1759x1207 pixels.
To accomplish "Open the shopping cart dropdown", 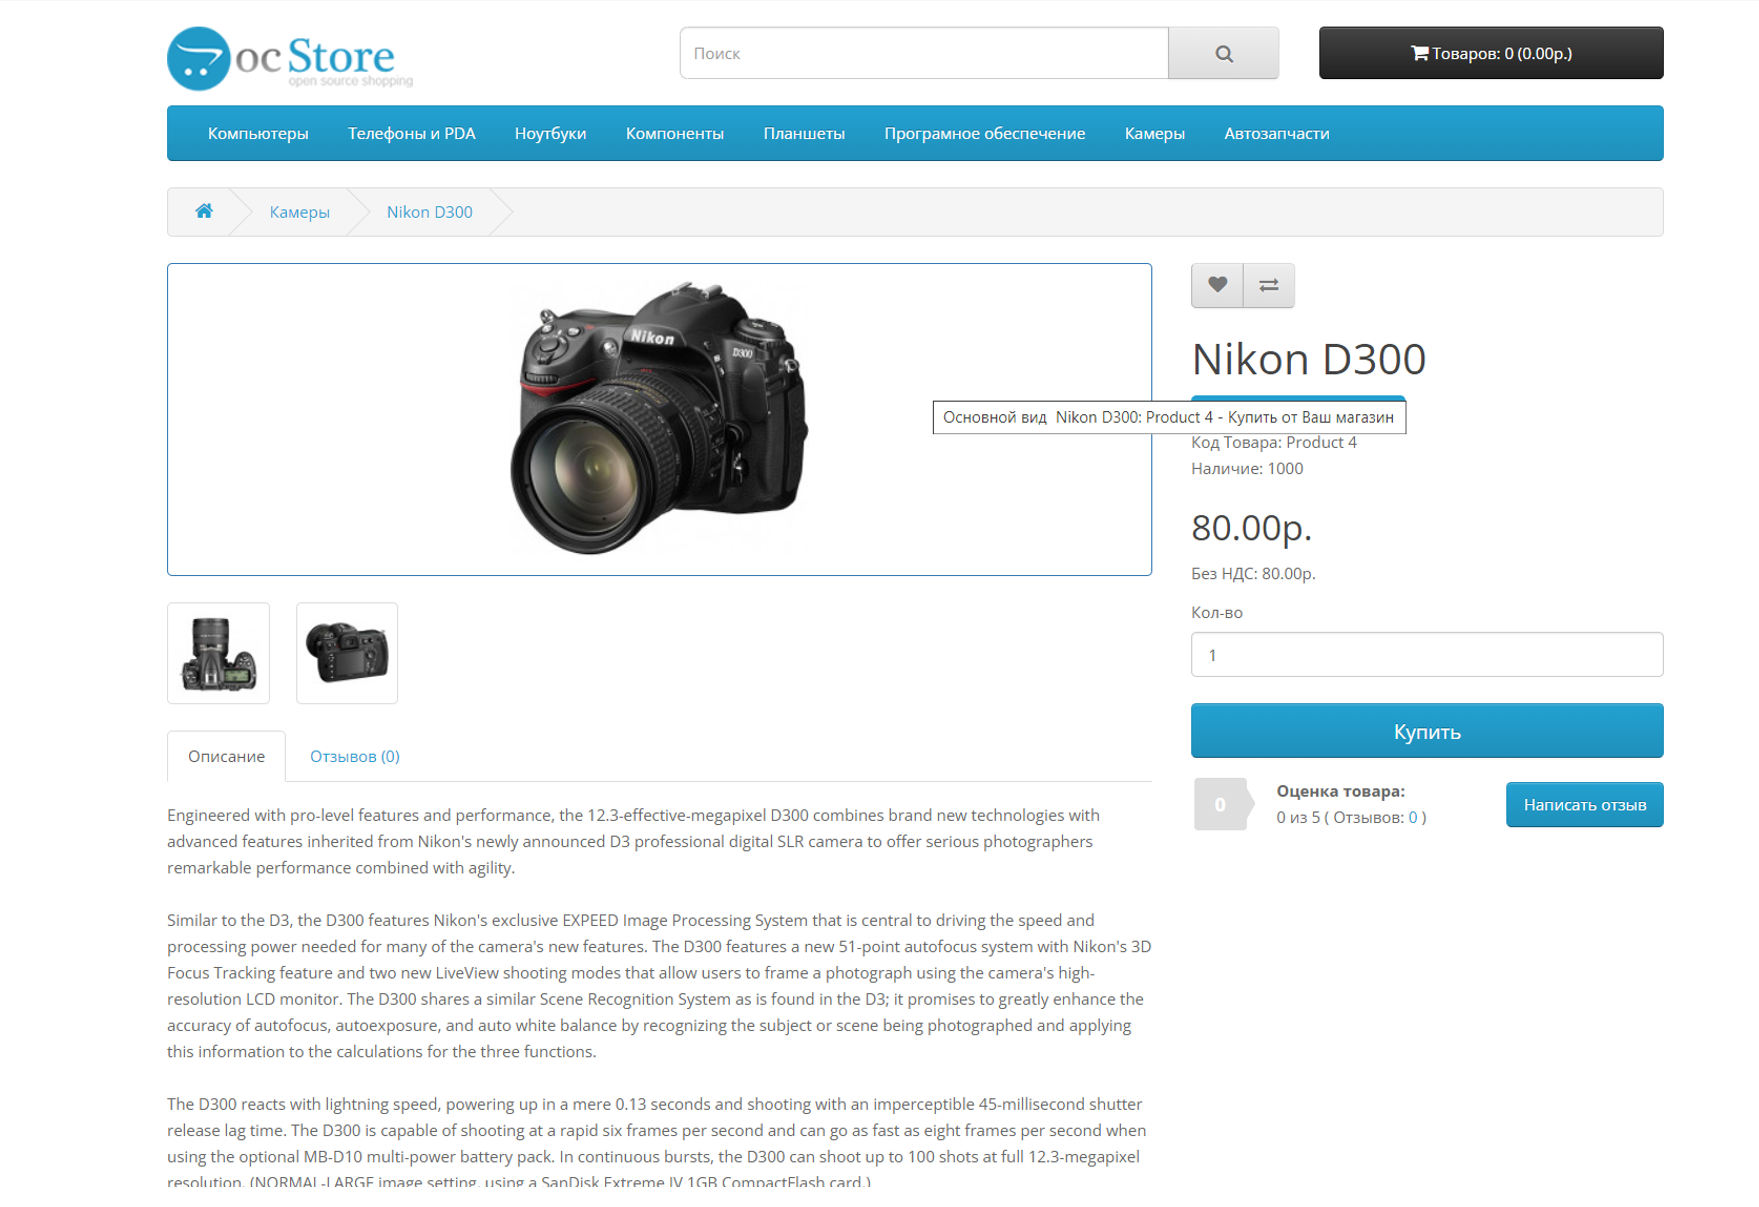I will [x=1490, y=53].
